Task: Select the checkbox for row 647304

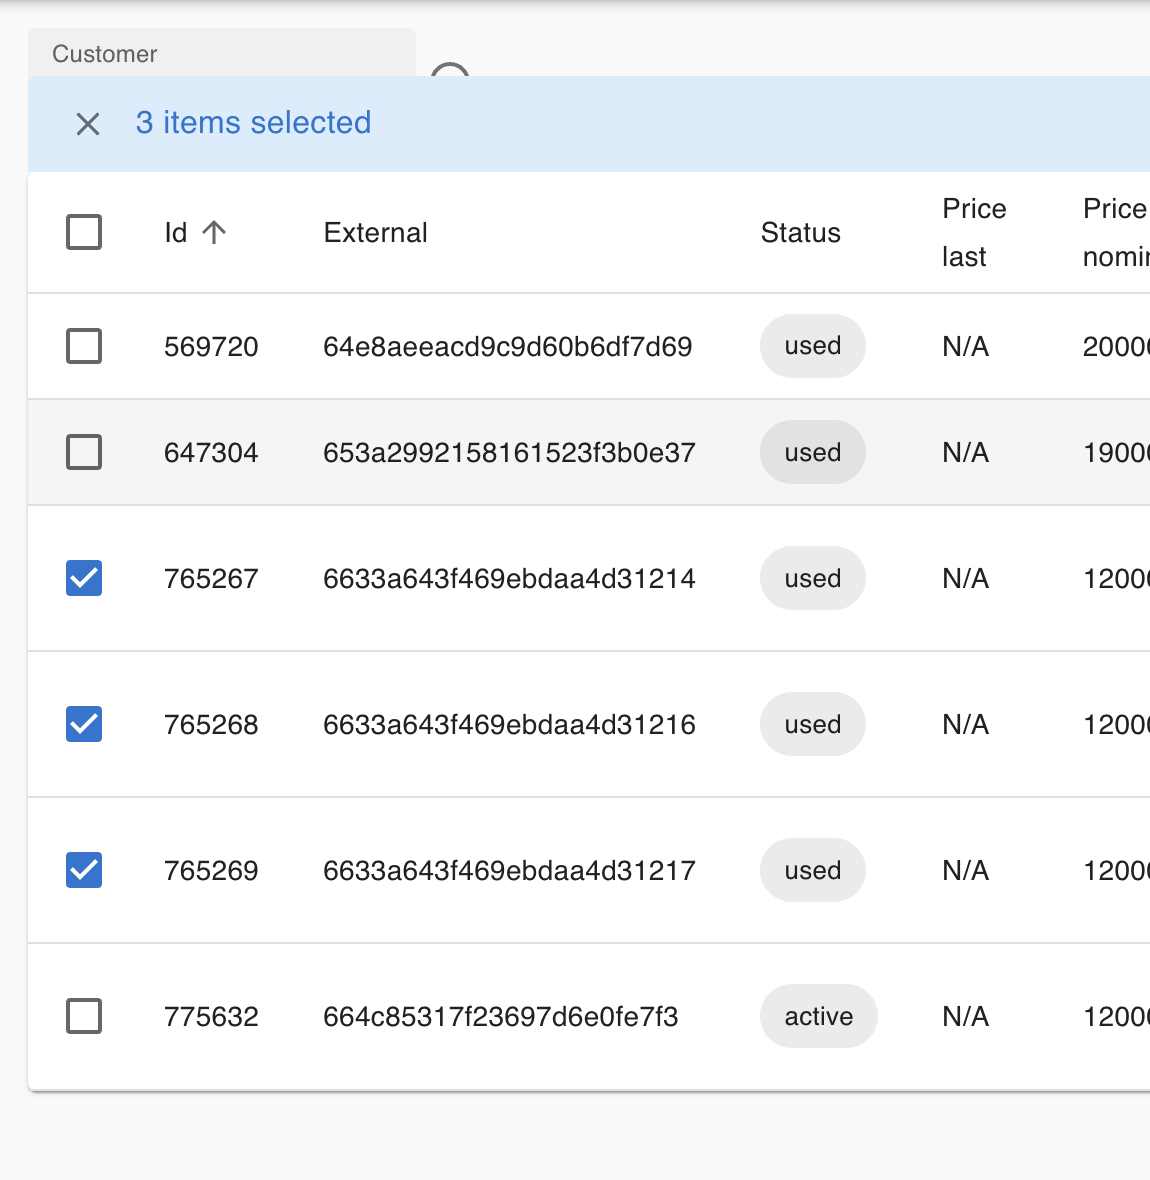Action: 84,452
